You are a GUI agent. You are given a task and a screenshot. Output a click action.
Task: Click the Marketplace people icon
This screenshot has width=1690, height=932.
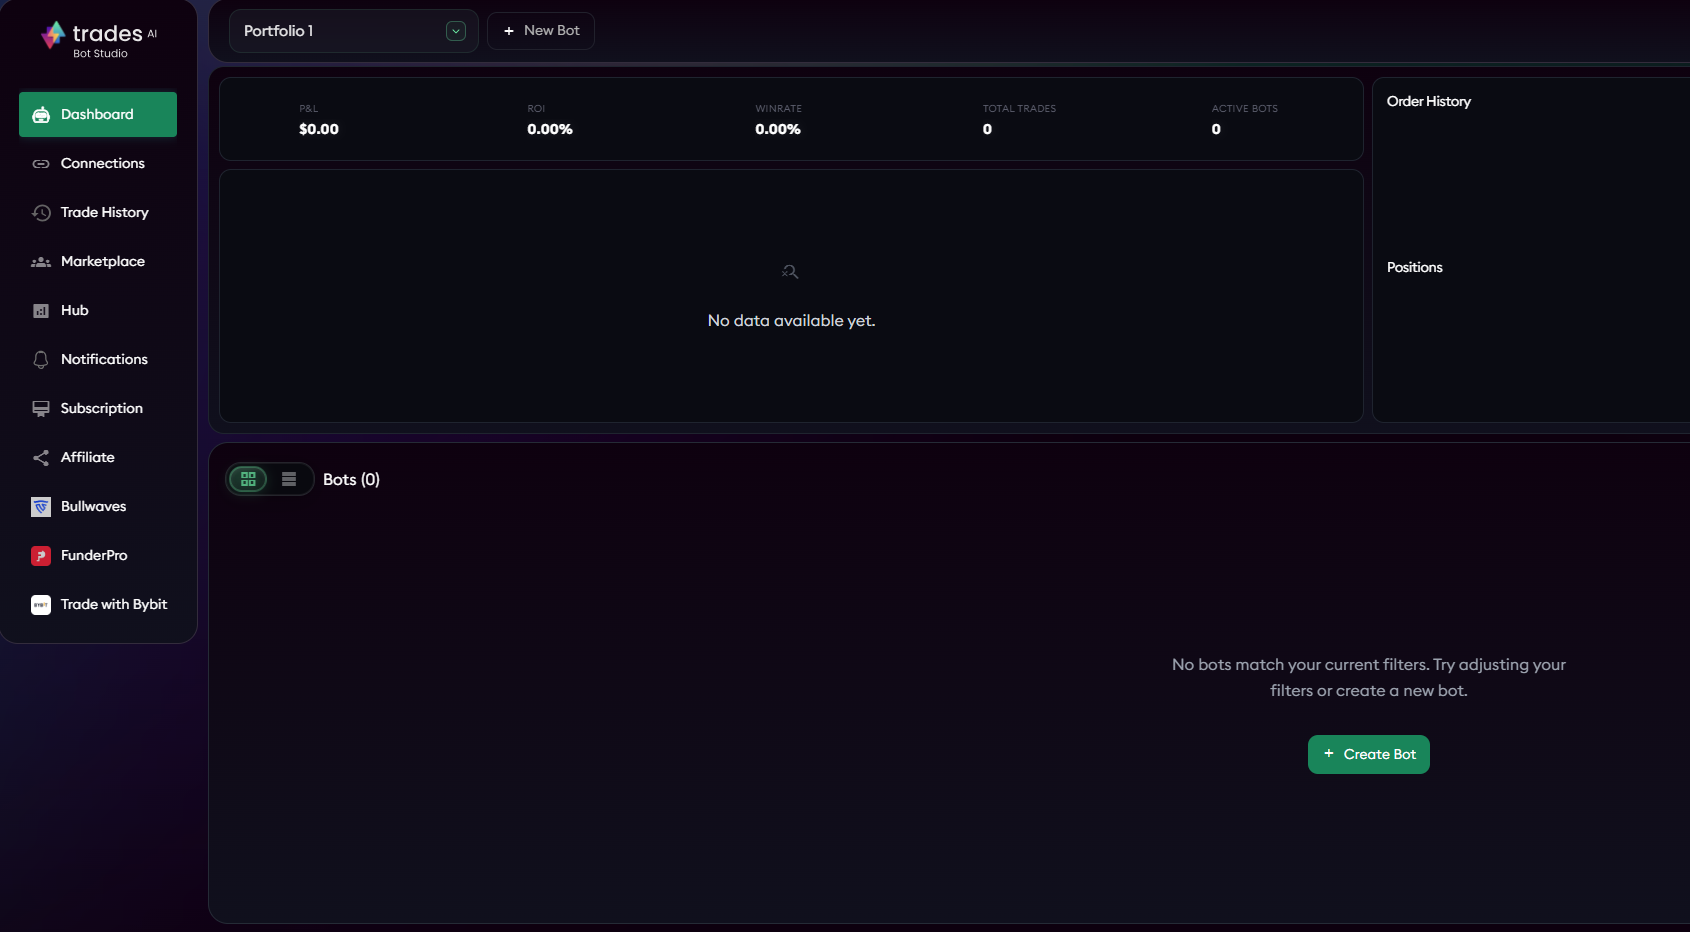click(41, 262)
